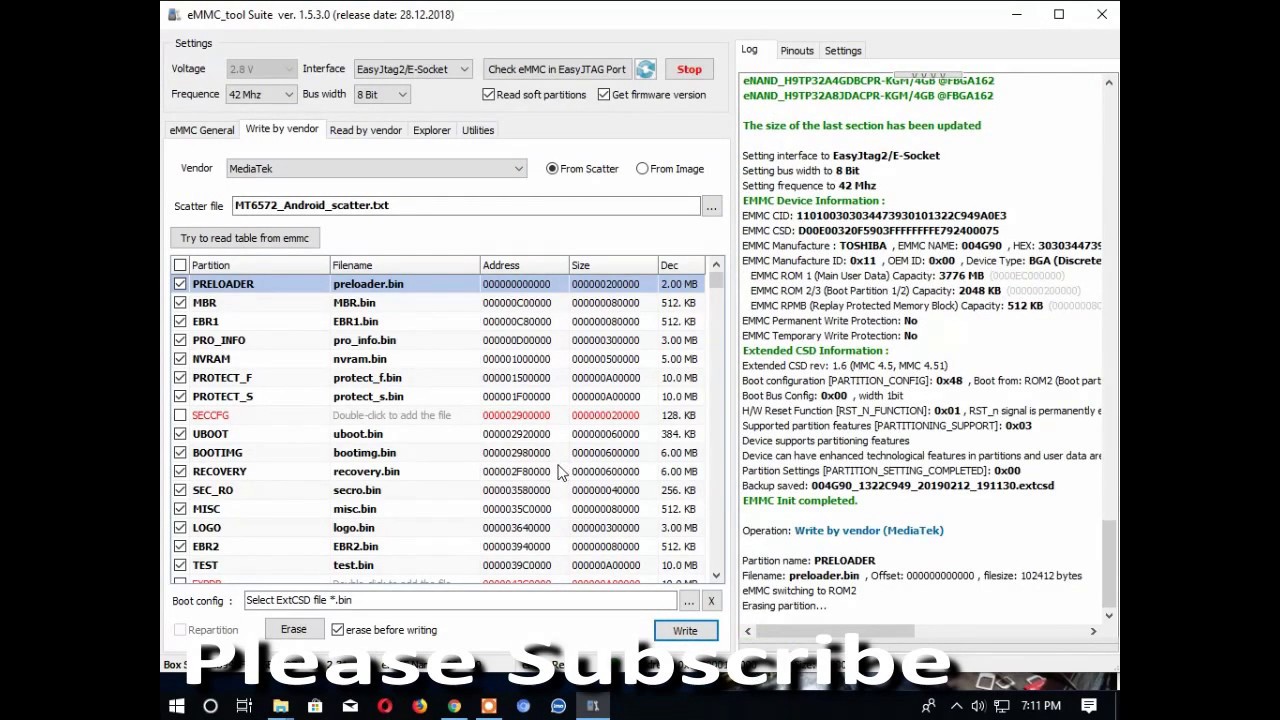Image resolution: width=1280 pixels, height=720 pixels.
Task: Open the Explorer tab
Action: tap(432, 130)
